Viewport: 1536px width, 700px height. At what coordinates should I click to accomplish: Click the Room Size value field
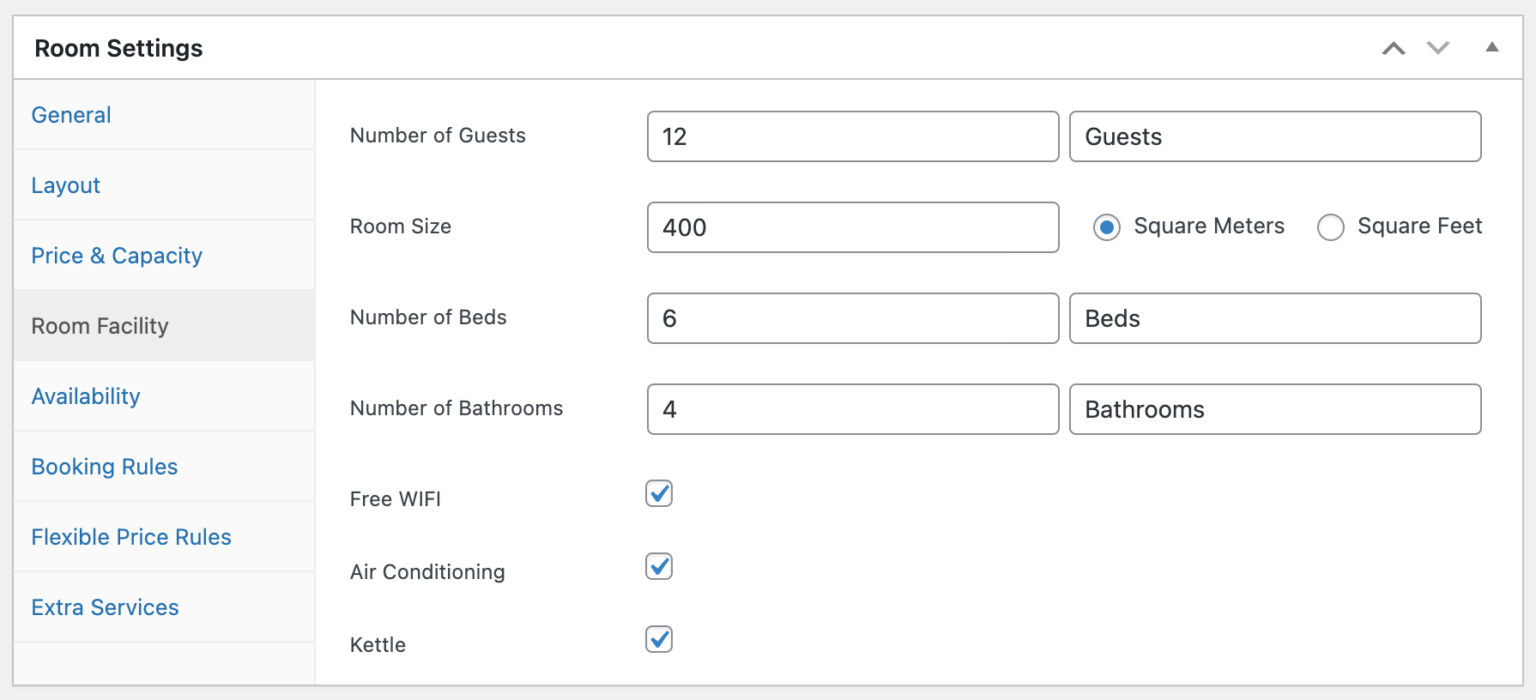(853, 227)
